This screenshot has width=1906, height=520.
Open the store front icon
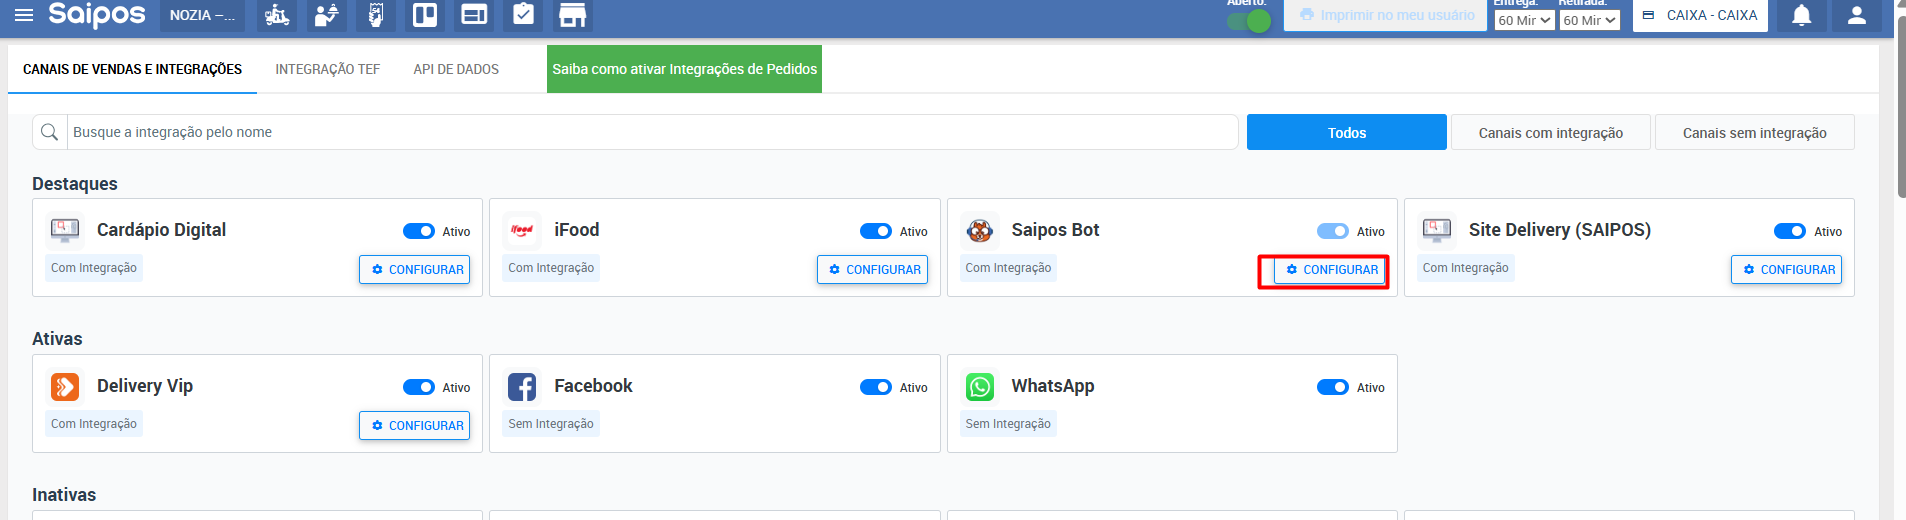point(572,15)
